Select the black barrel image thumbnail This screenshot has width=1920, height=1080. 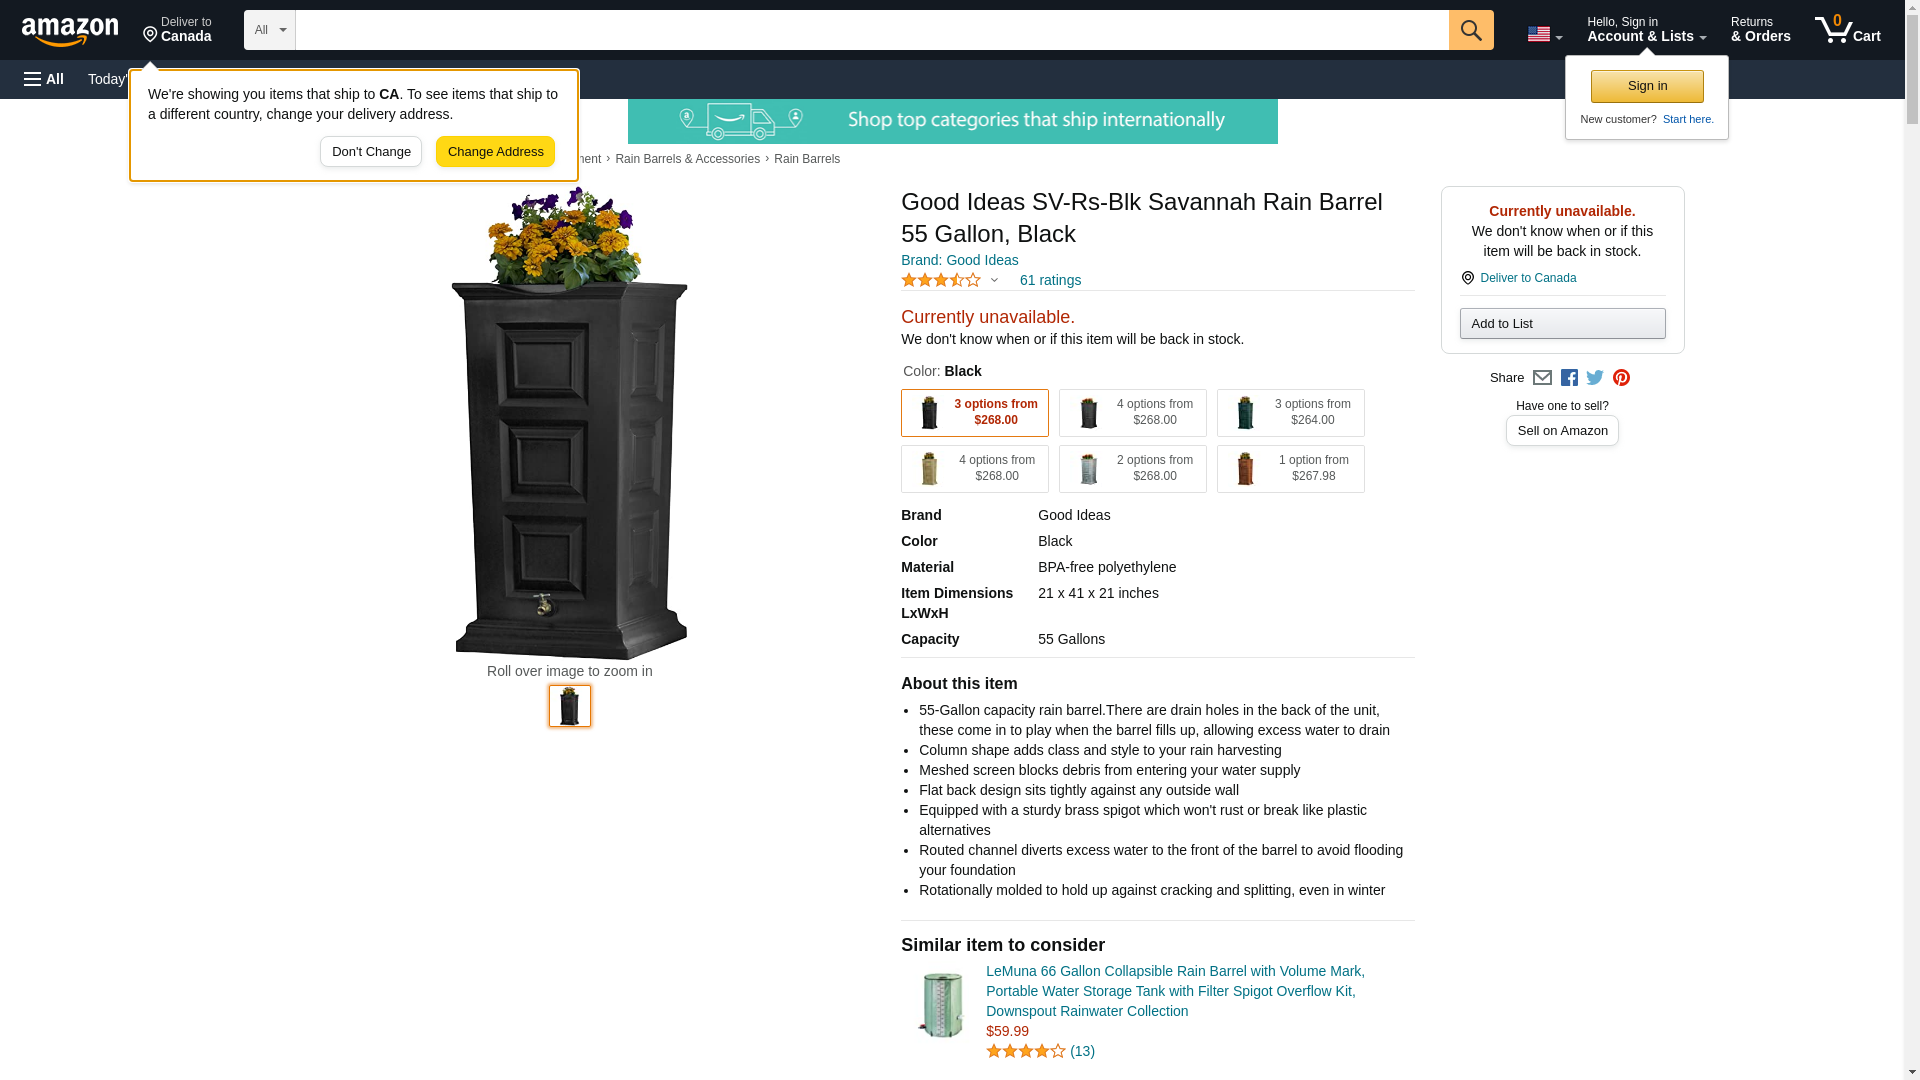pos(569,706)
